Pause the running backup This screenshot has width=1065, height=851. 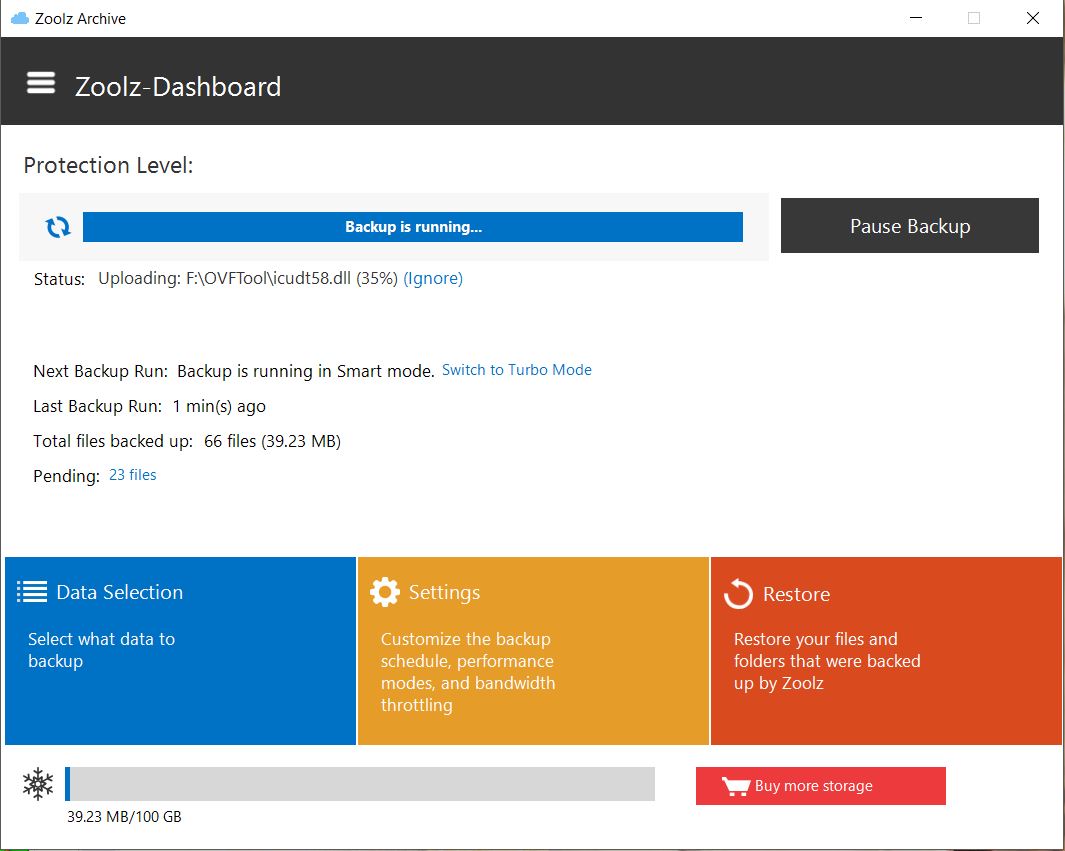click(x=909, y=226)
